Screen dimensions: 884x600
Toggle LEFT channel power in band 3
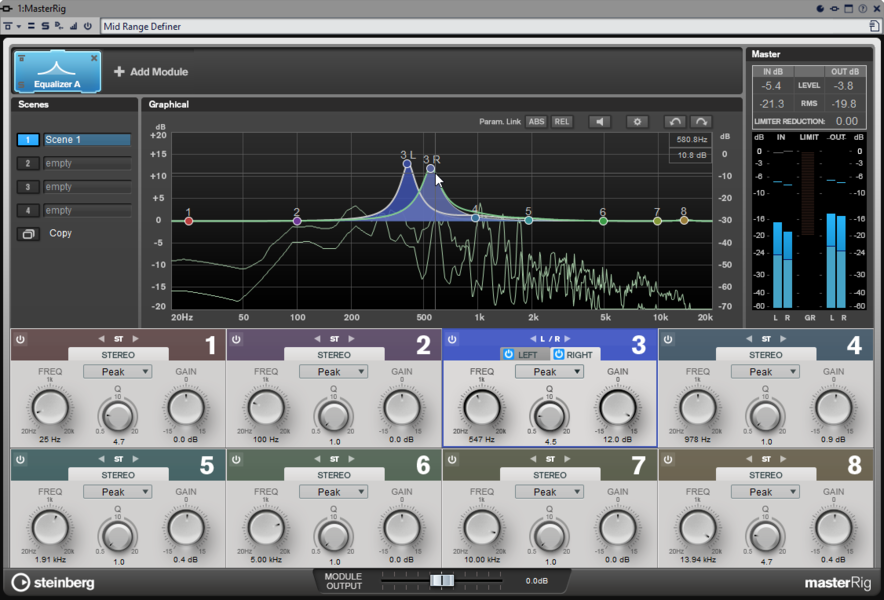point(509,354)
